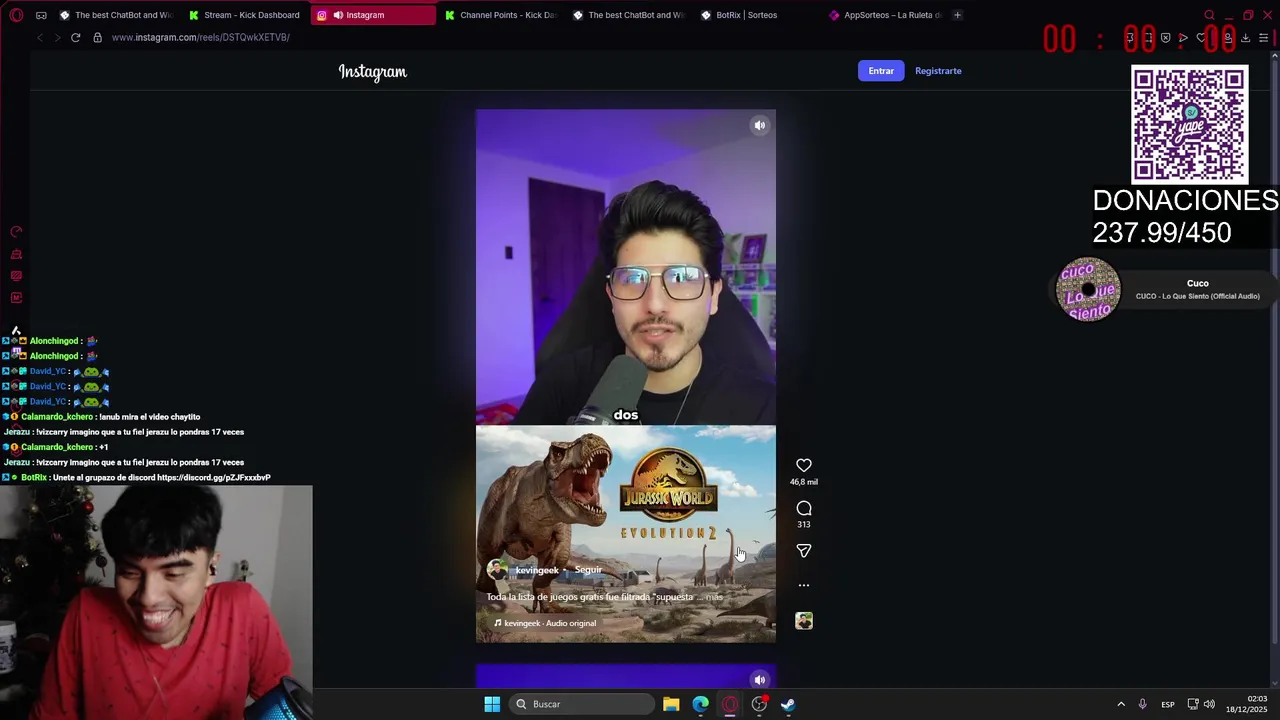Open the kevingeek username link
Image resolution: width=1280 pixels, height=720 pixels.
[x=537, y=570]
